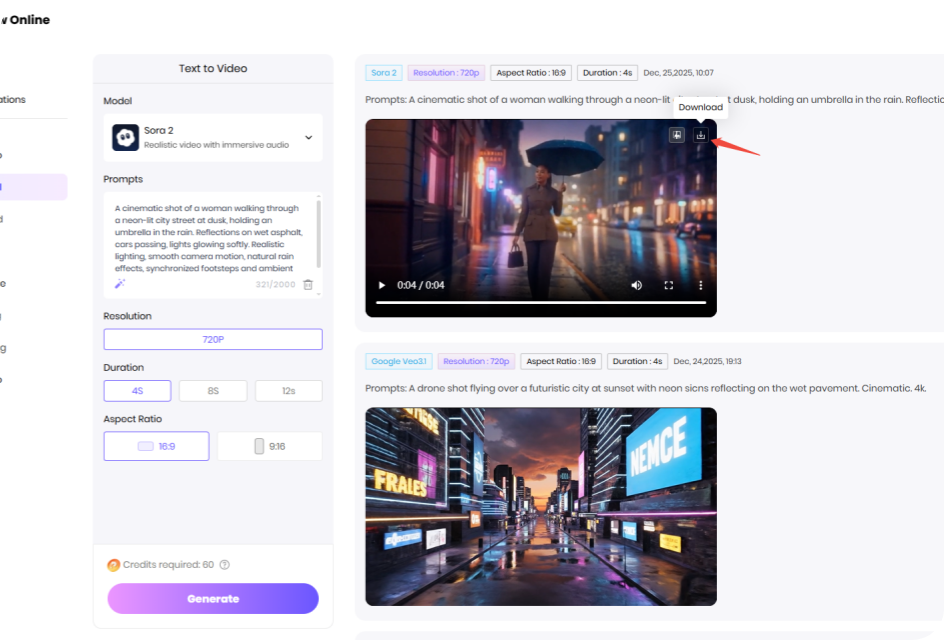Choose the 12s duration option

tap(288, 391)
